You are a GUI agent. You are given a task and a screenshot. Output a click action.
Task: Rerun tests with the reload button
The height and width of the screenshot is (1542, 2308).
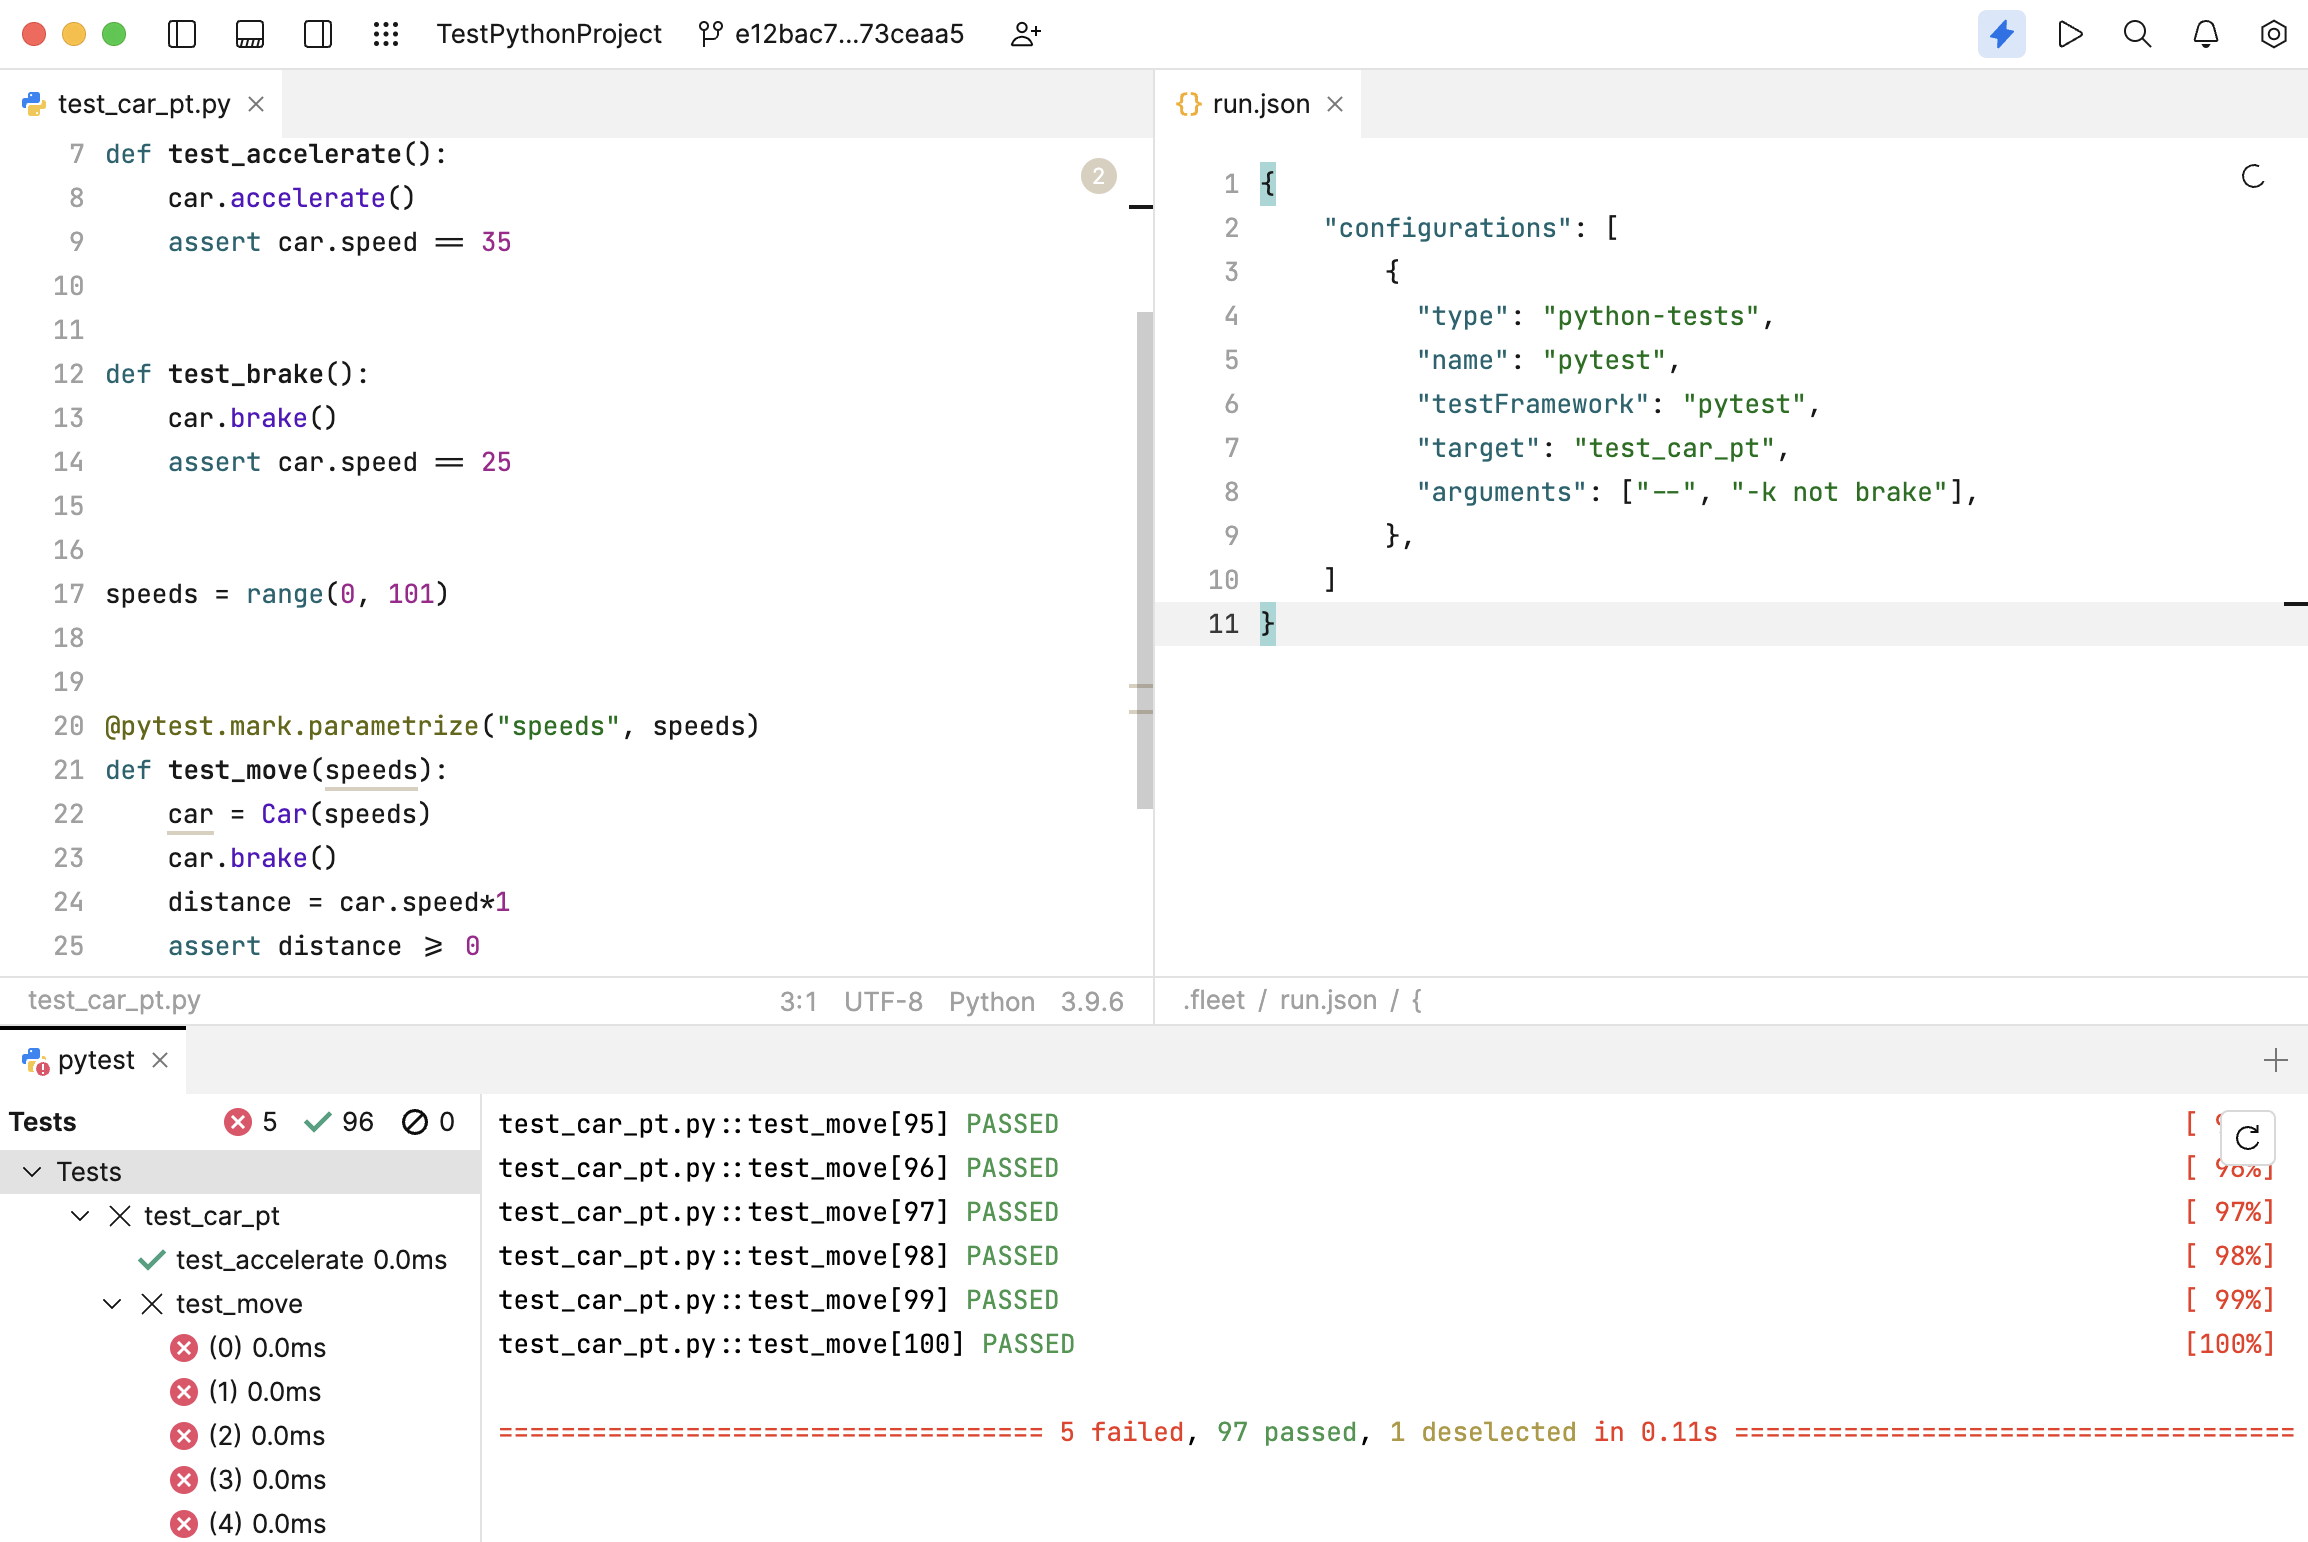point(2247,1138)
